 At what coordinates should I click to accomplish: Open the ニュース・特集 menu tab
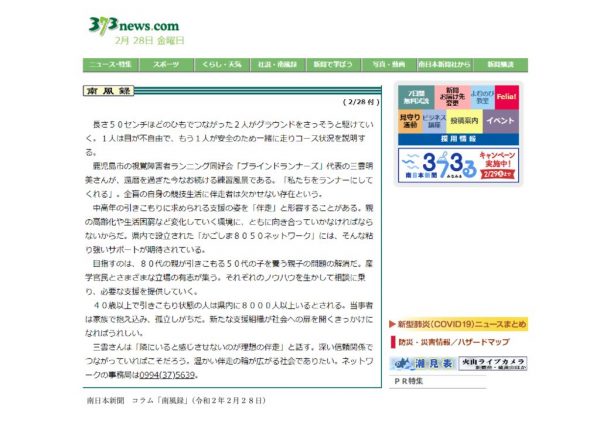pyautogui.click(x=110, y=64)
